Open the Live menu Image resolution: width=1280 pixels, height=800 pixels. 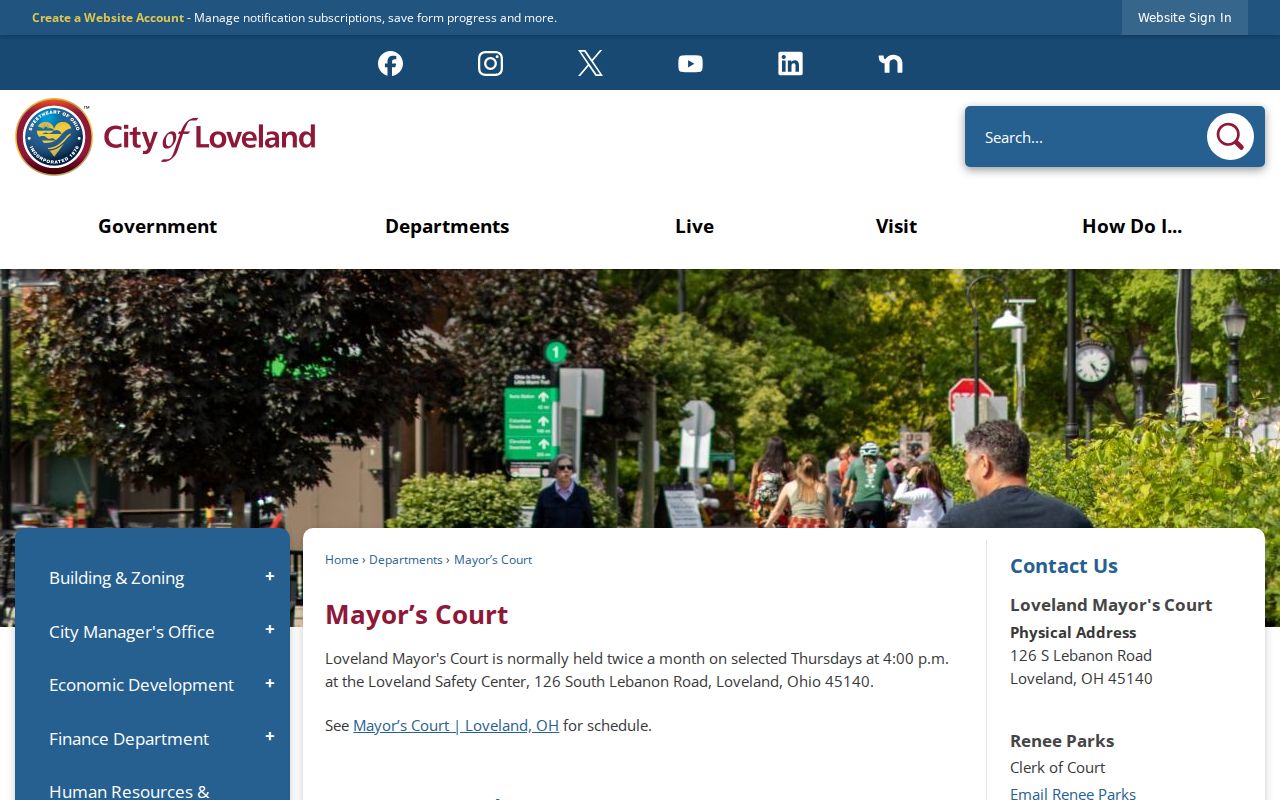point(694,226)
